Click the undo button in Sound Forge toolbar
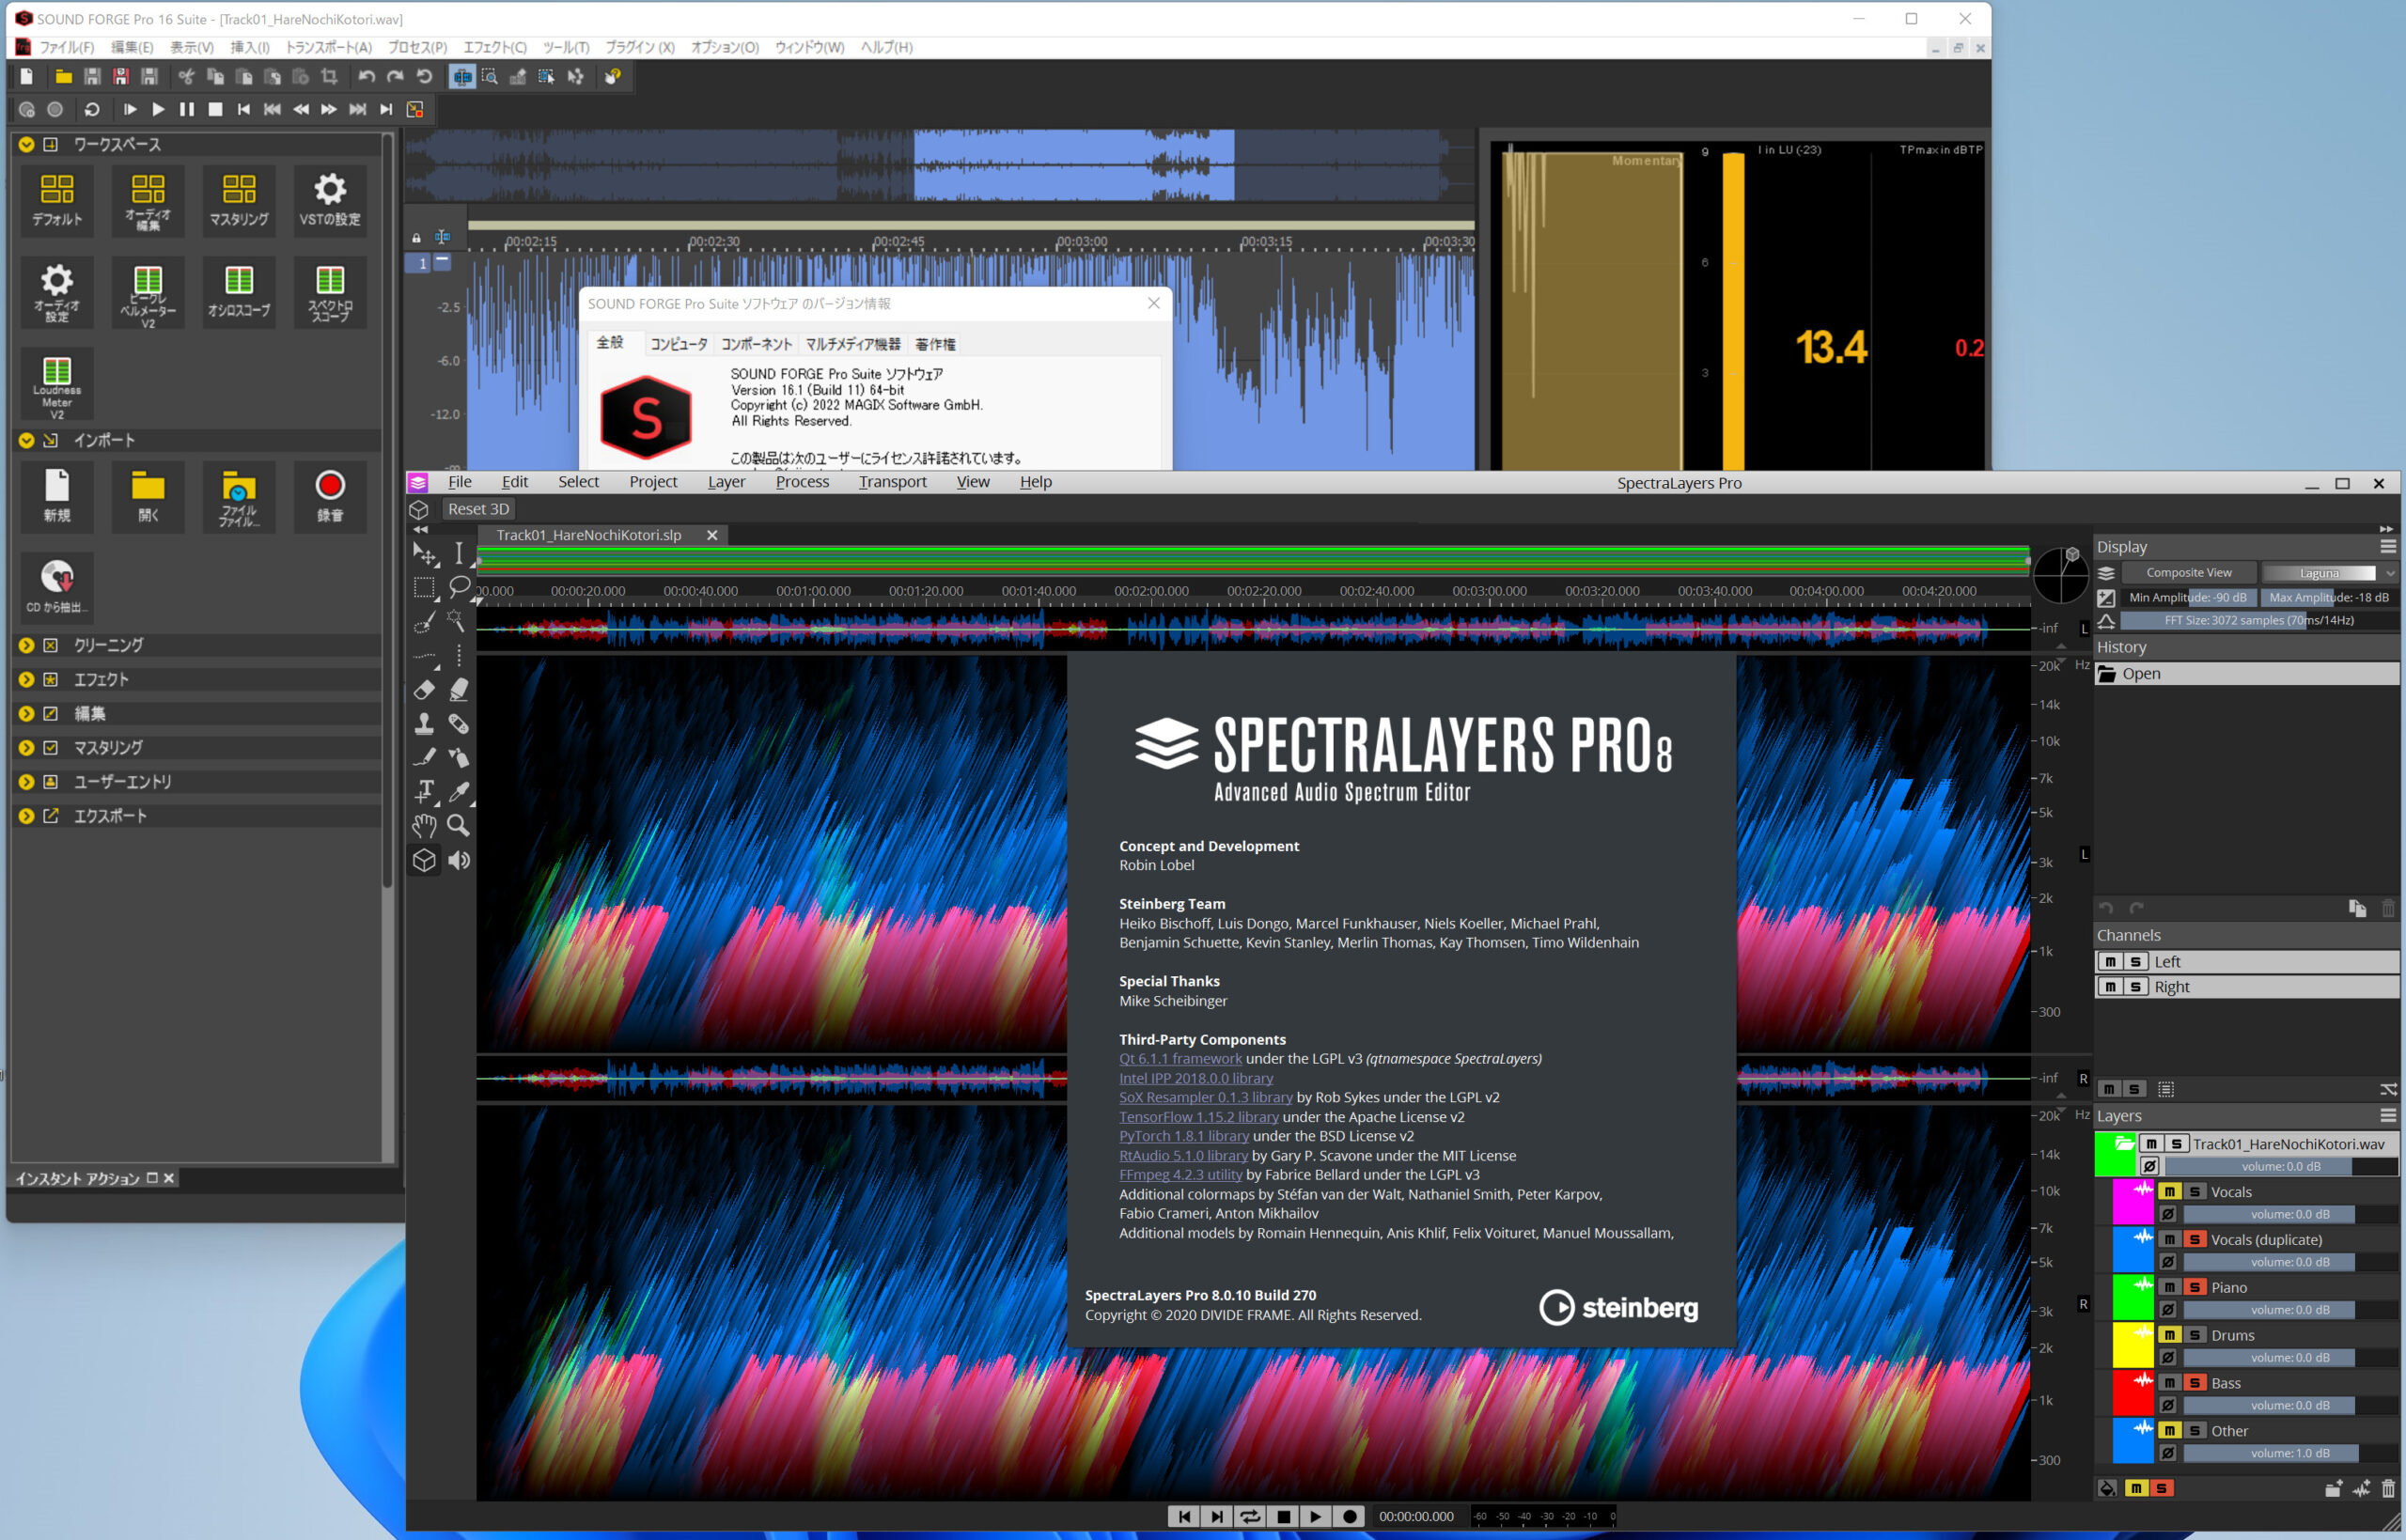This screenshot has height=1540, width=2406. point(366,76)
